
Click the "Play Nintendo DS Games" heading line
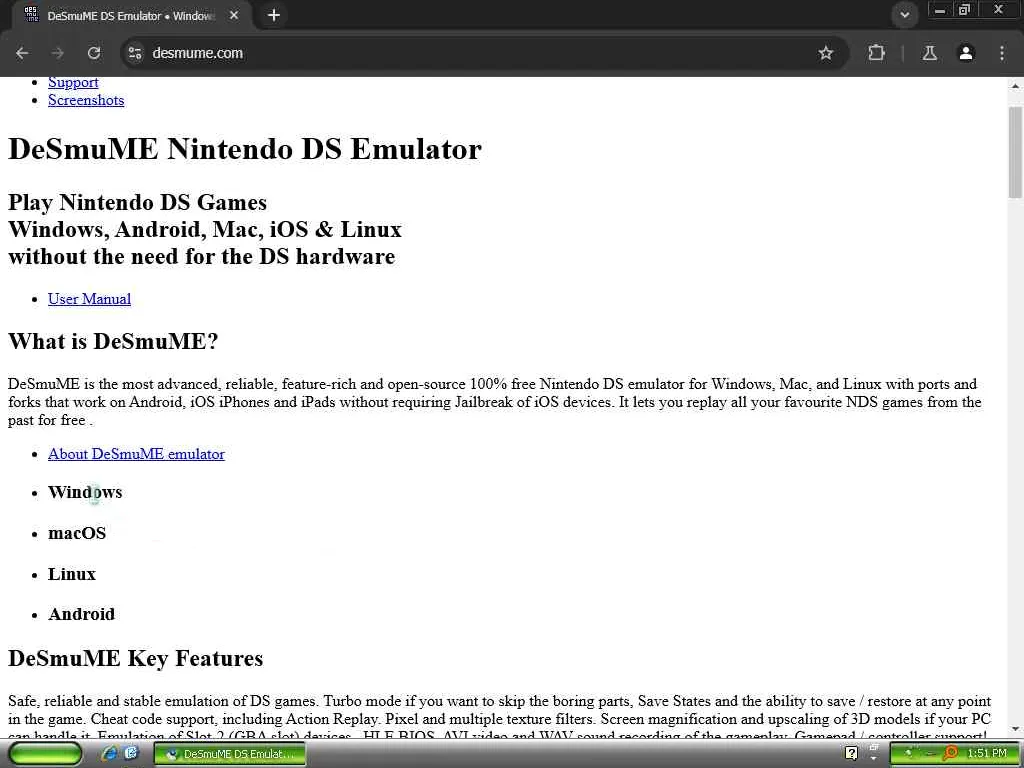(x=137, y=202)
